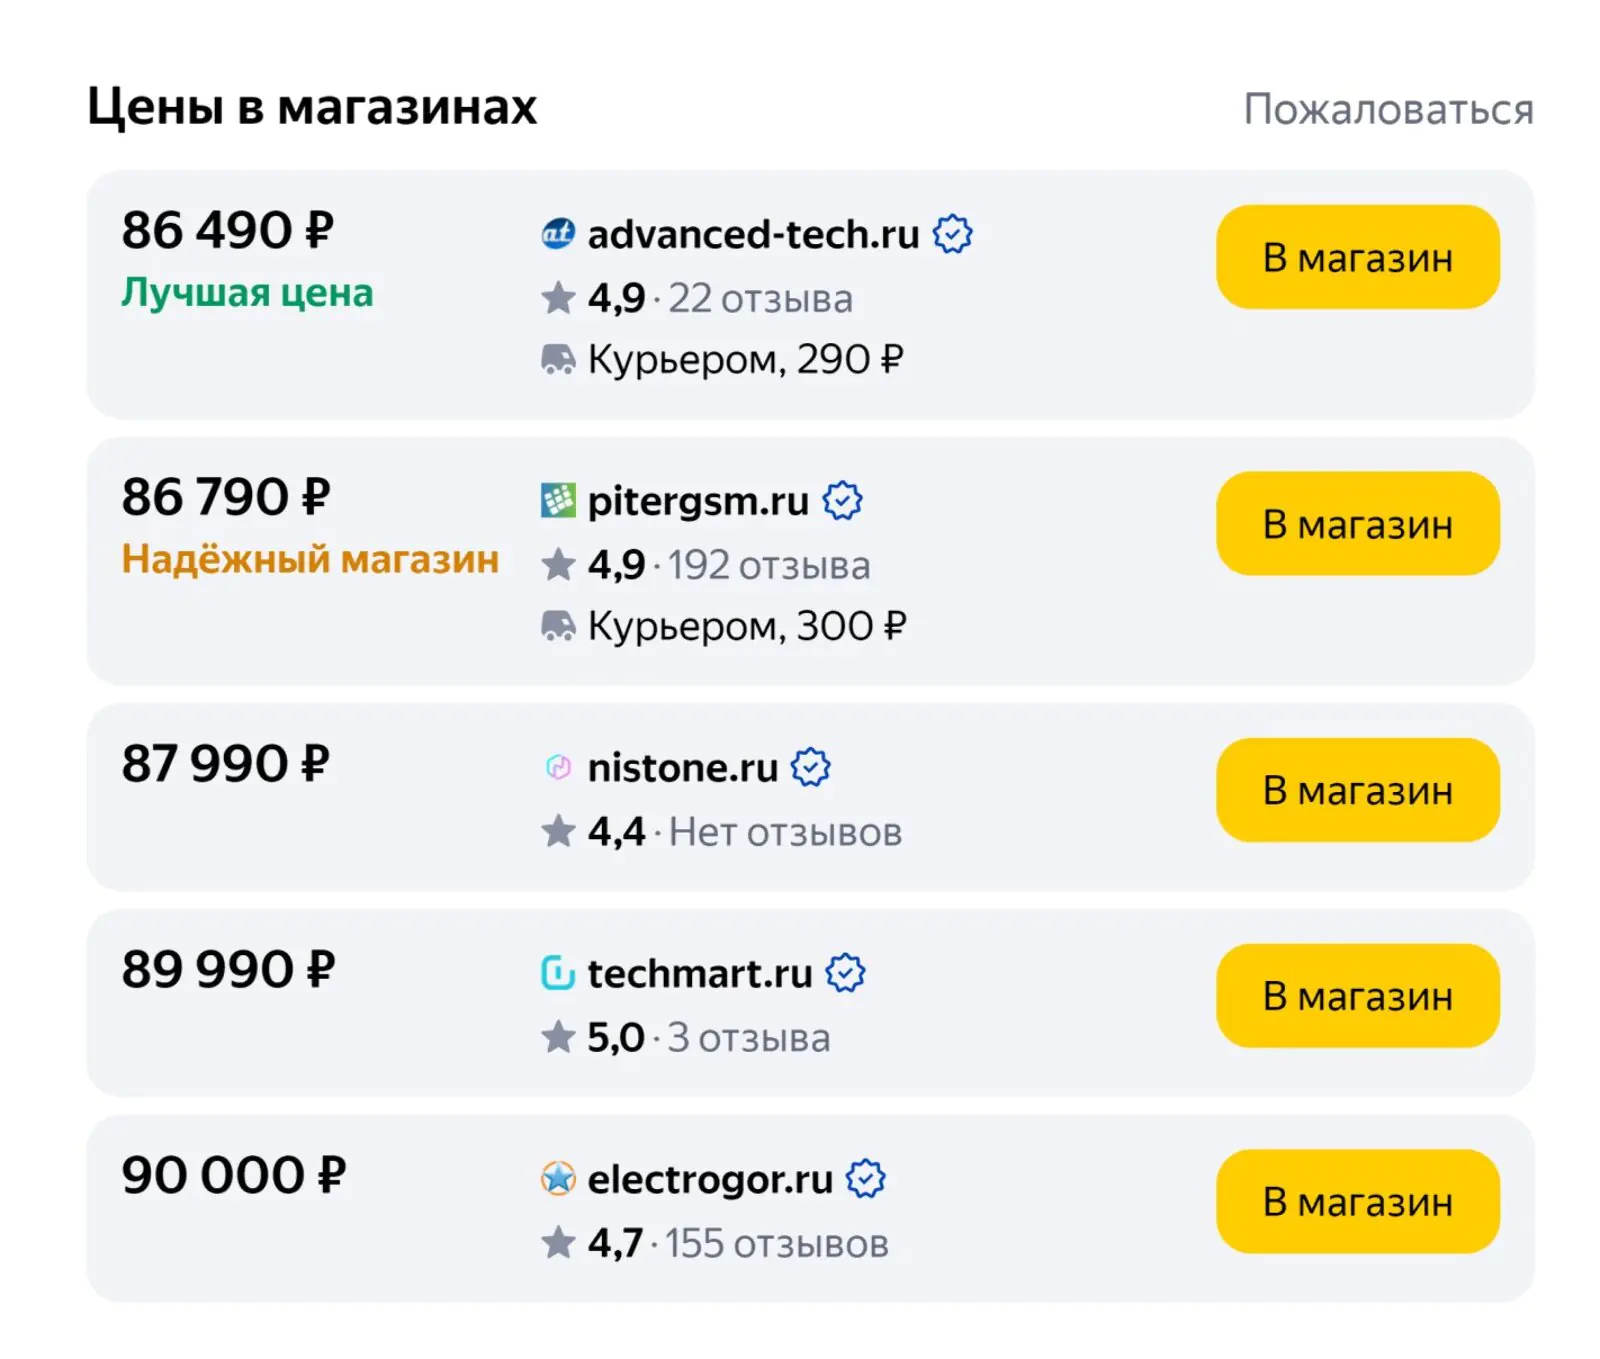The height and width of the screenshot is (1359, 1600).
Task: Click the nistone.ru shop logo icon
Action: click(558, 768)
